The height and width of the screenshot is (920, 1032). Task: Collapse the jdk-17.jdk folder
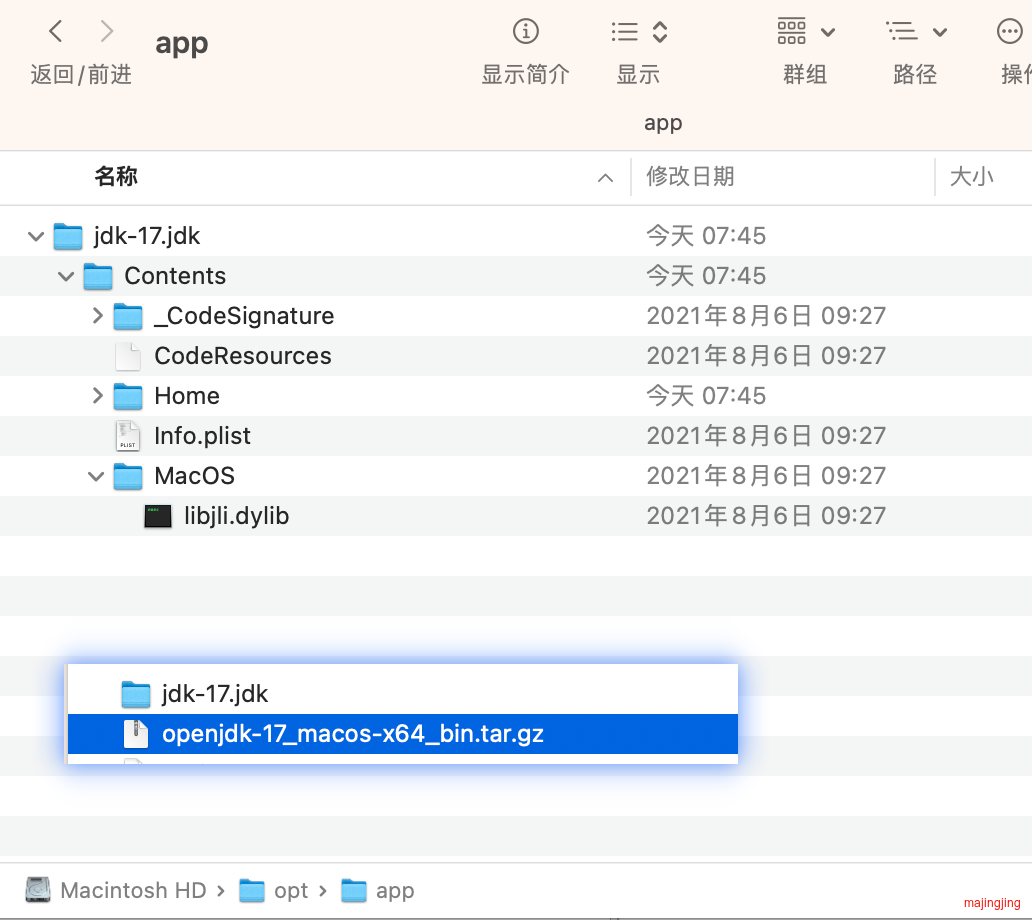36,236
